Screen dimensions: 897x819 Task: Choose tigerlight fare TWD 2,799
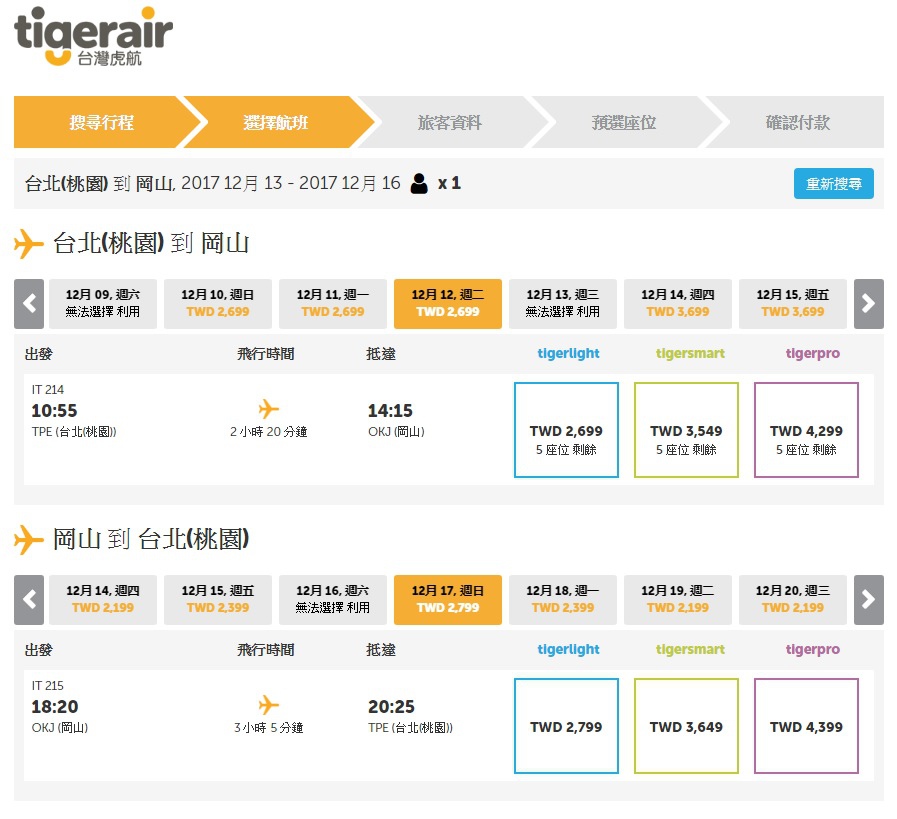pos(566,726)
